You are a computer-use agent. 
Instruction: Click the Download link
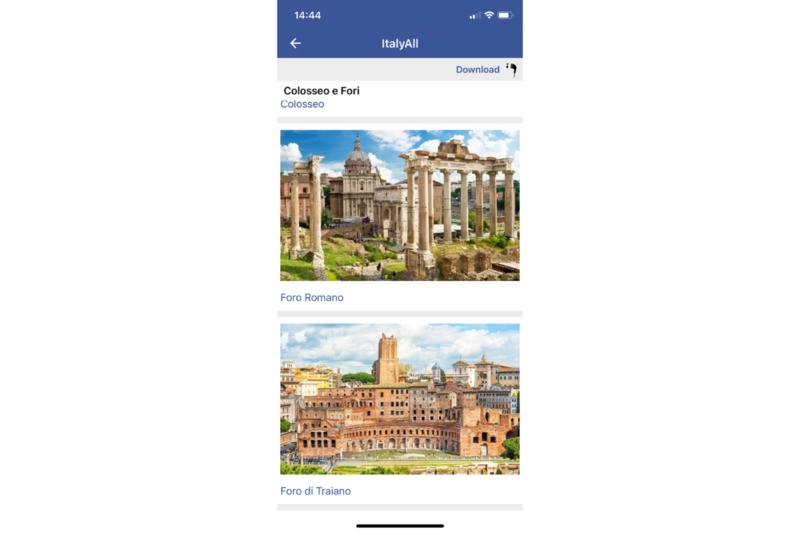[478, 69]
